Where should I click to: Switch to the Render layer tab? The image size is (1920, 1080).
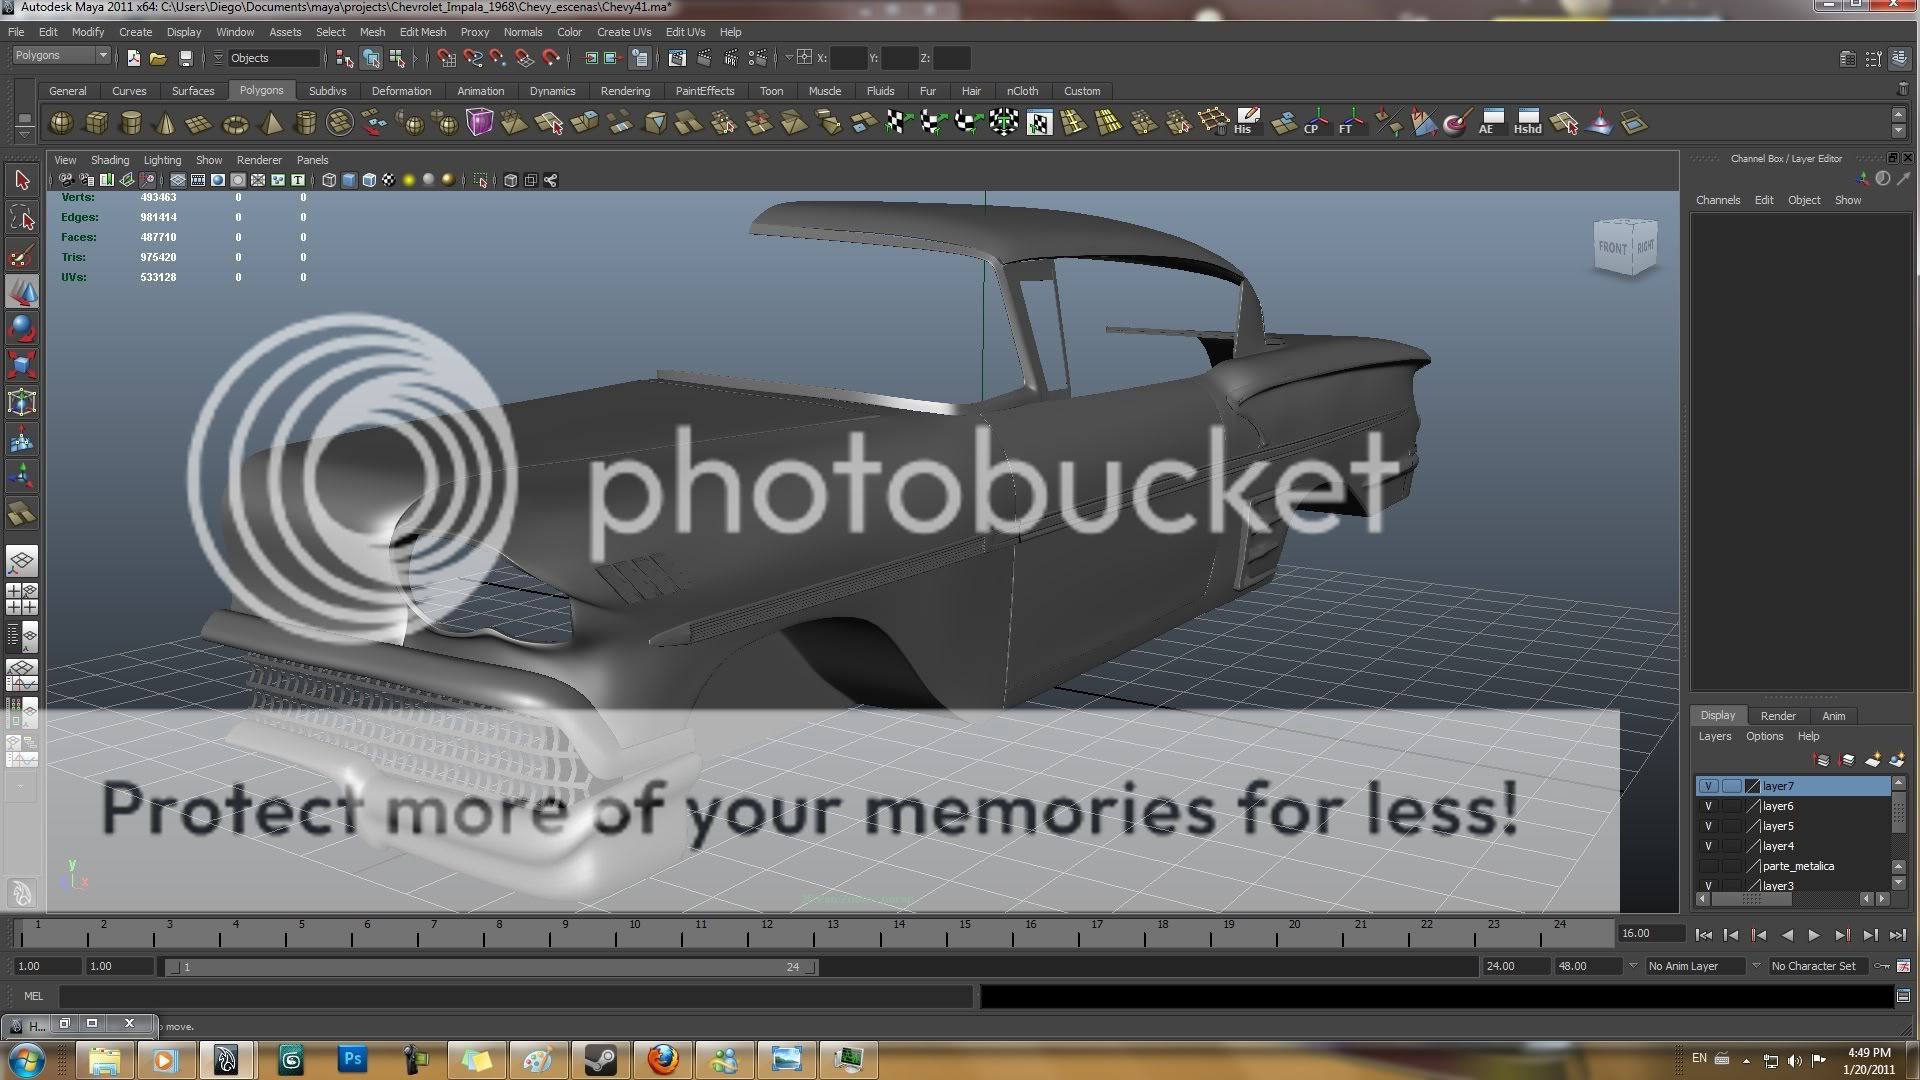[1778, 716]
